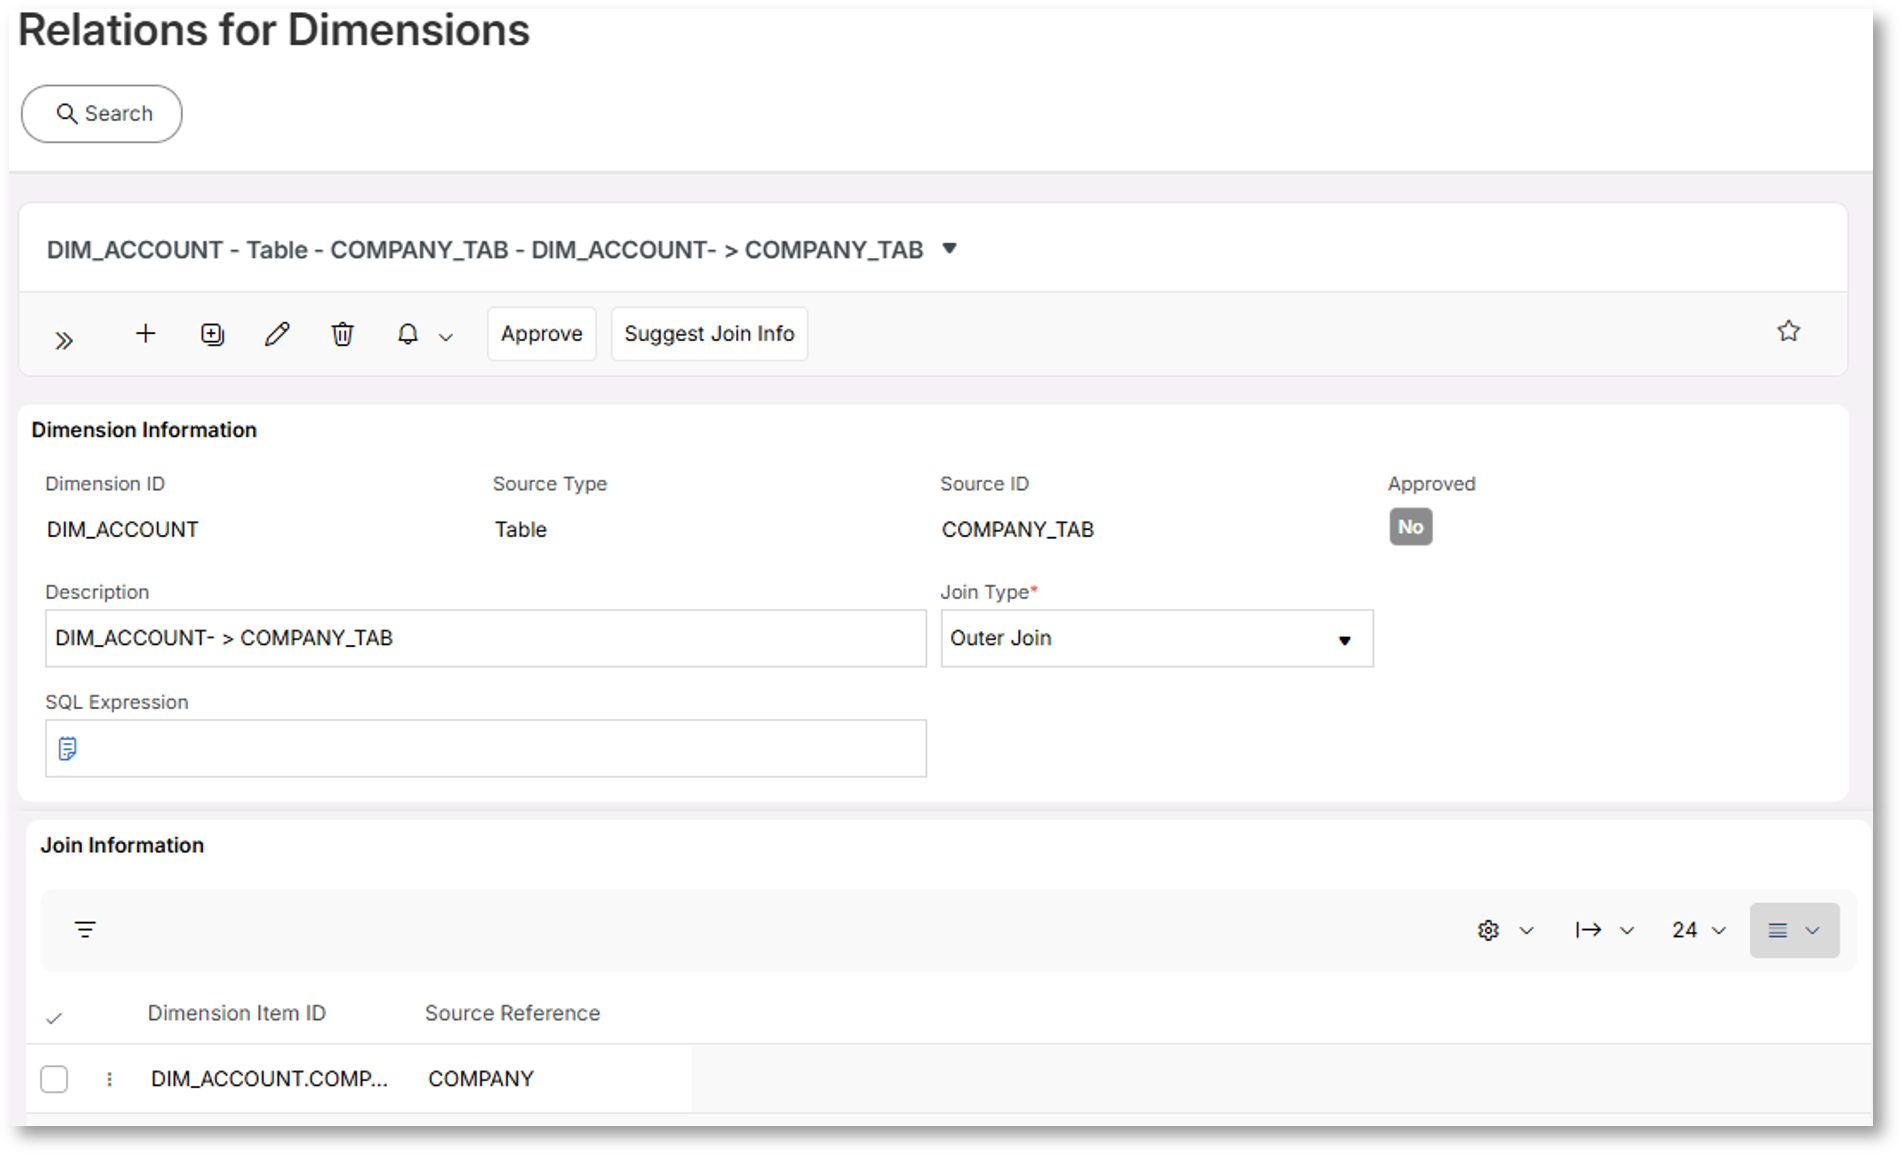Sort by Dimension Item ID column
This screenshot has height=1155, width=1902.
point(237,1013)
